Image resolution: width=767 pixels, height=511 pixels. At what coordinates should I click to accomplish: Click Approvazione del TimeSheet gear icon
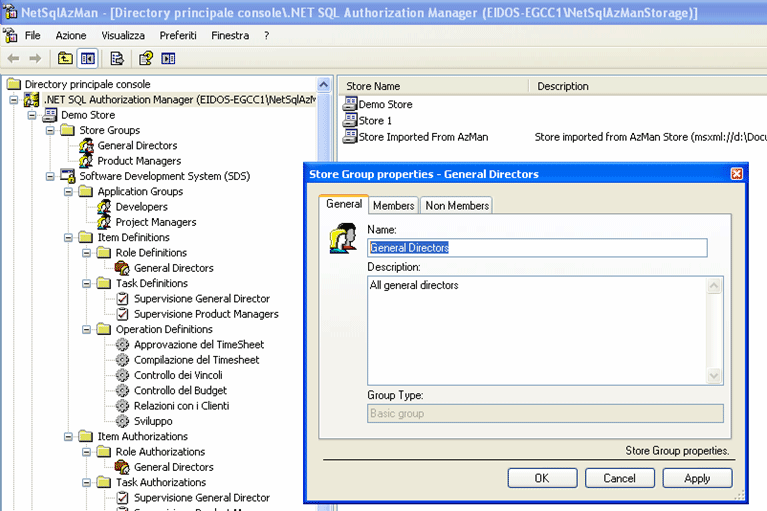tap(122, 345)
